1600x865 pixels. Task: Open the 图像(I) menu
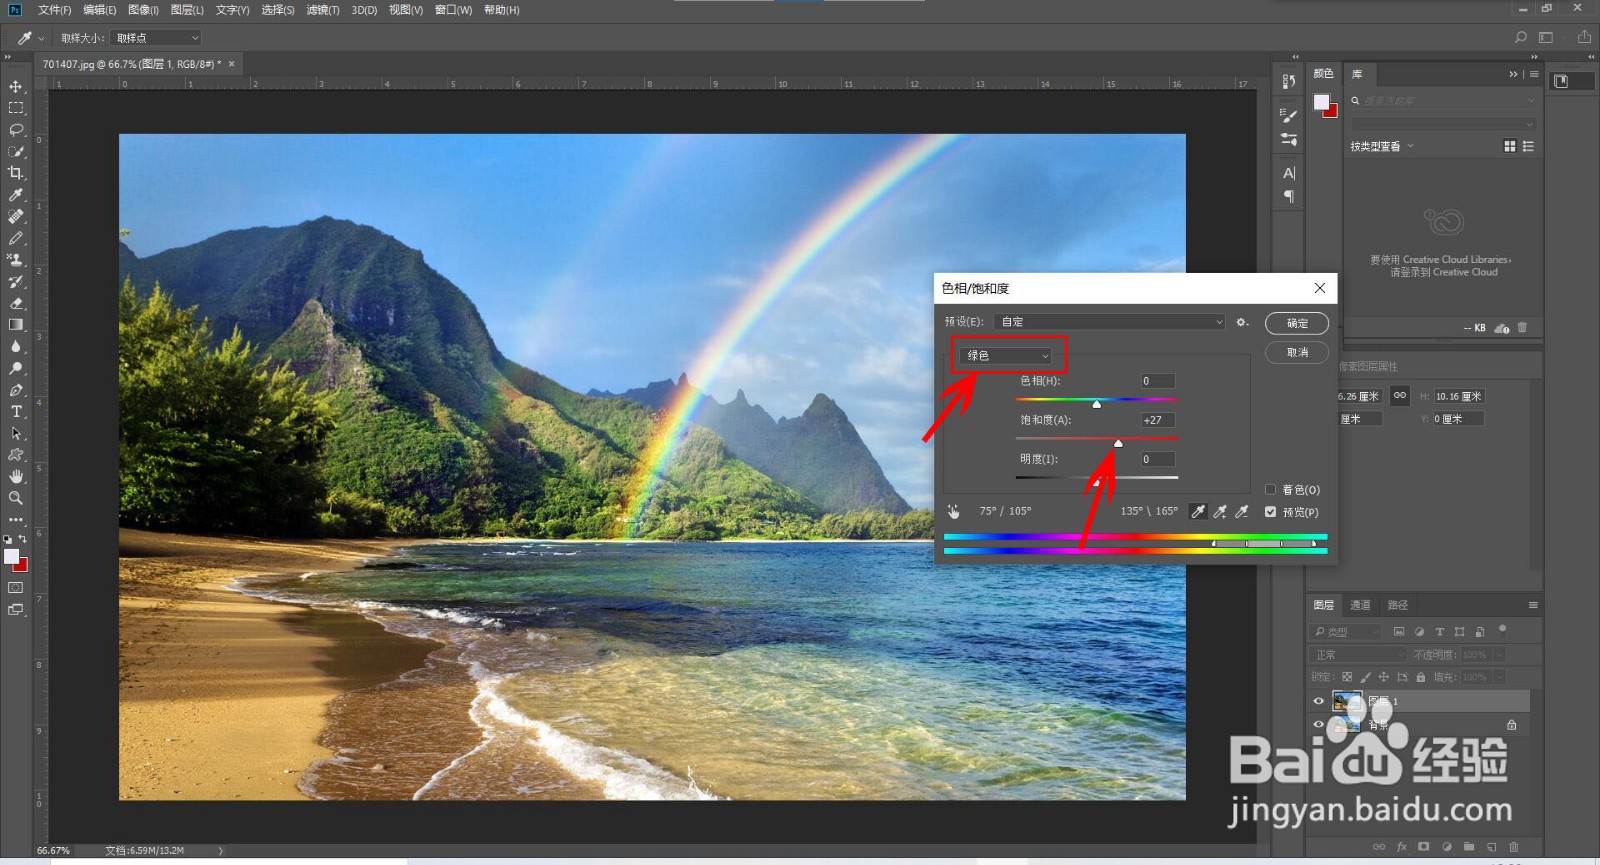point(143,10)
